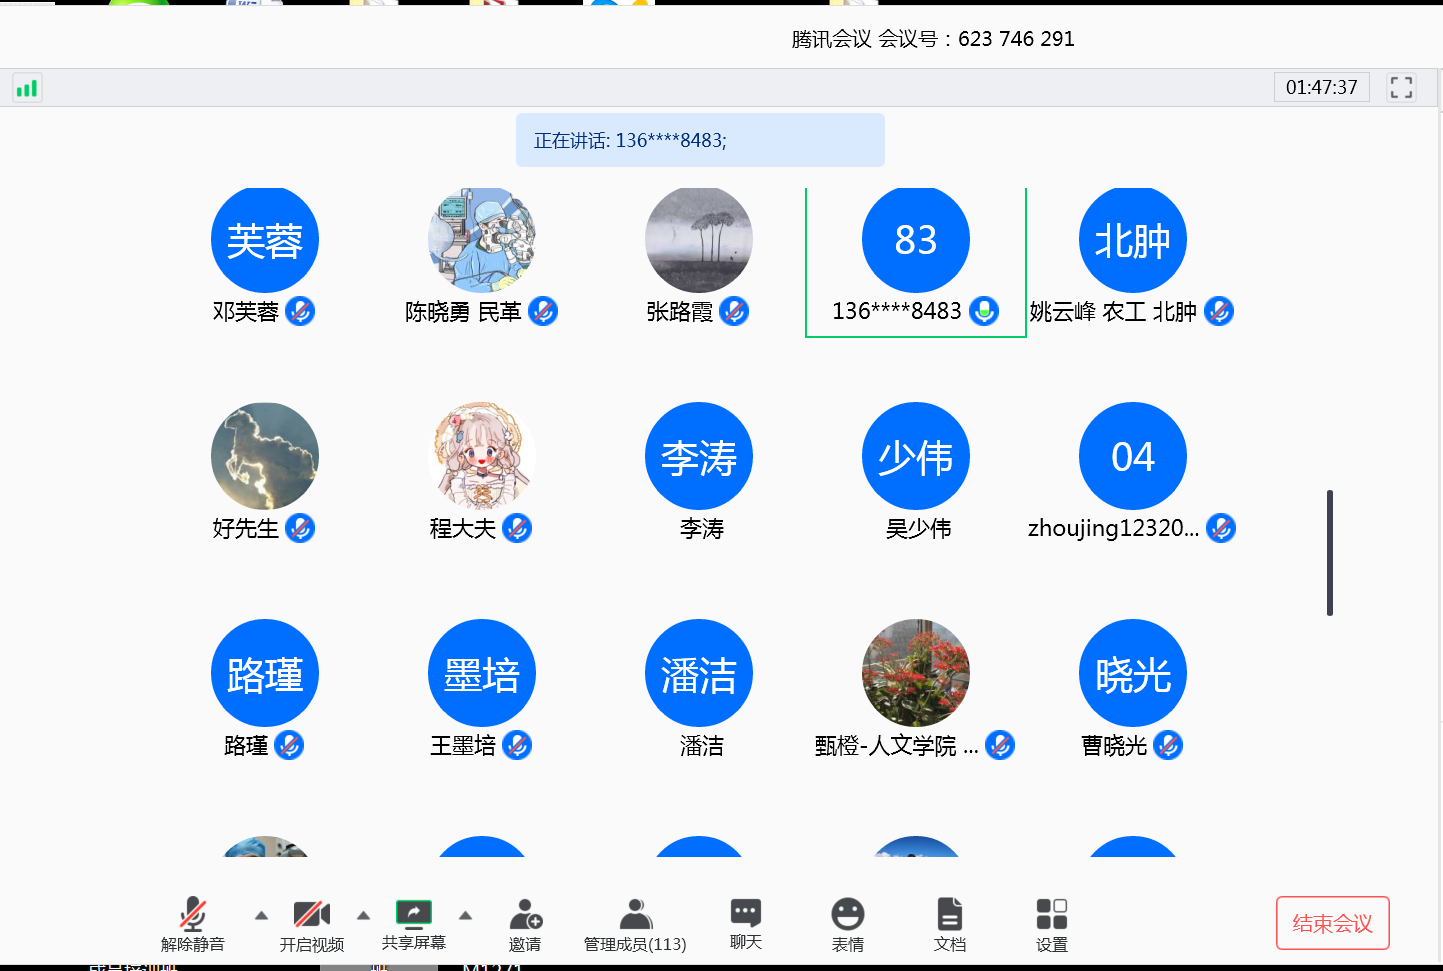Click the name label 潘洁

pyautogui.click(x=701, y=745)
